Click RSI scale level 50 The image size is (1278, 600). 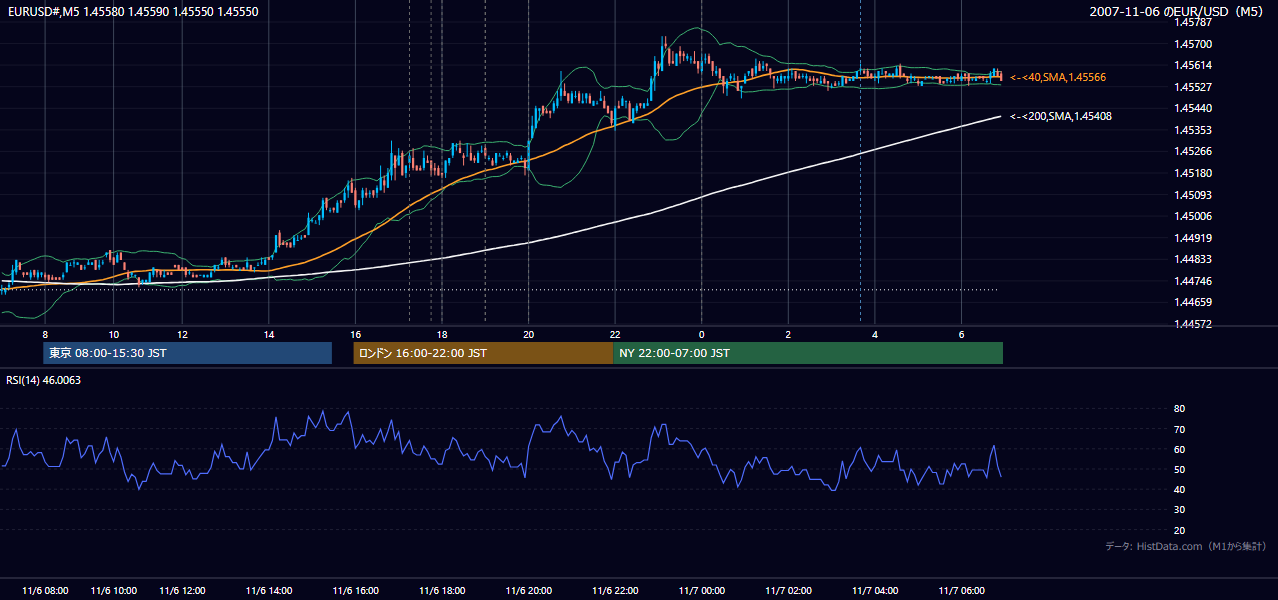pos(1179,469)
